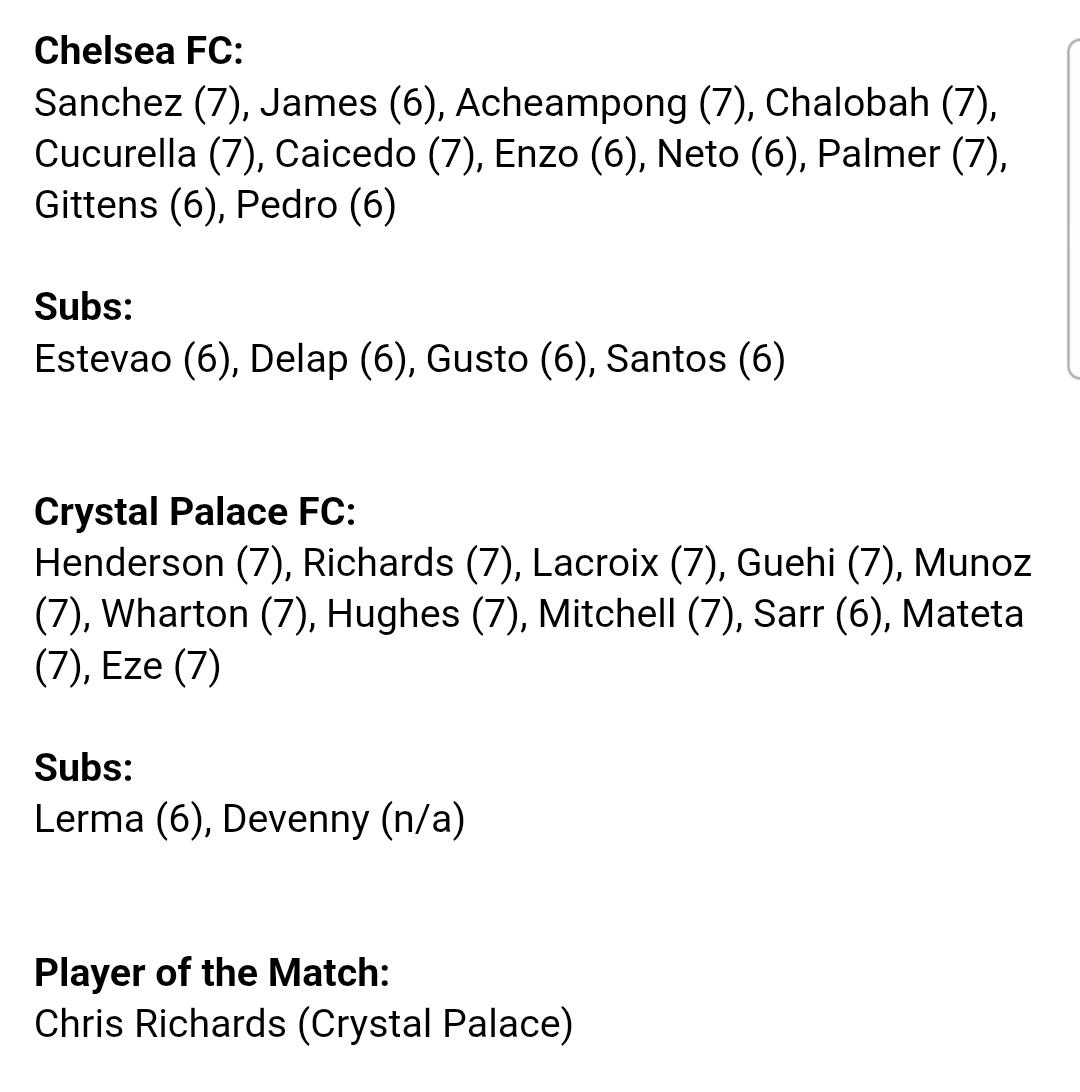Click on Palmer (7) rating
The height and width of the screenshot is (1092, 1080).
coord(911,154)
